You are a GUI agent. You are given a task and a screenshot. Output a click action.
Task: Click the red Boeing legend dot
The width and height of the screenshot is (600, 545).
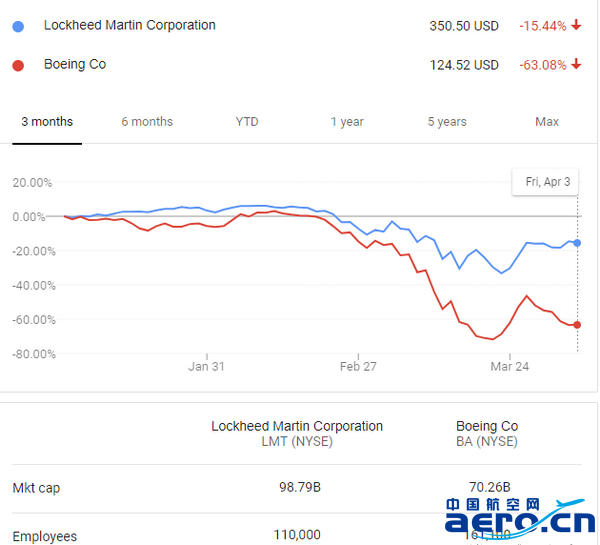coord(18,65)
